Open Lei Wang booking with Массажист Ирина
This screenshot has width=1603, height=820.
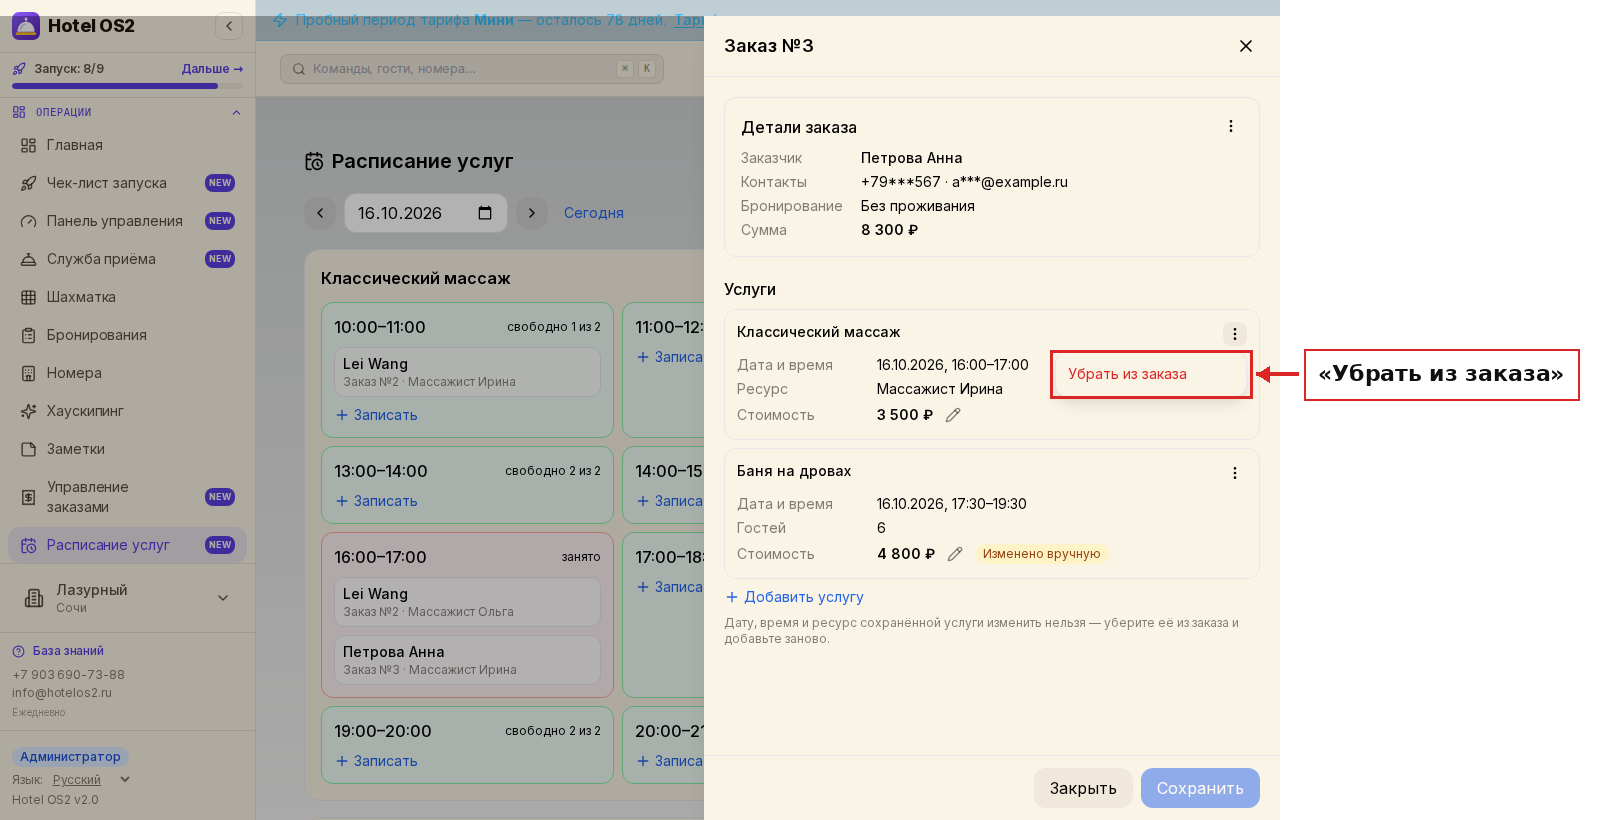coord(467,372)
